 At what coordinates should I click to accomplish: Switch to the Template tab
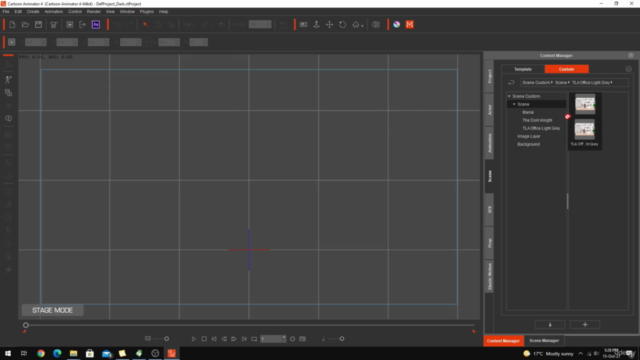click(523, 69)
